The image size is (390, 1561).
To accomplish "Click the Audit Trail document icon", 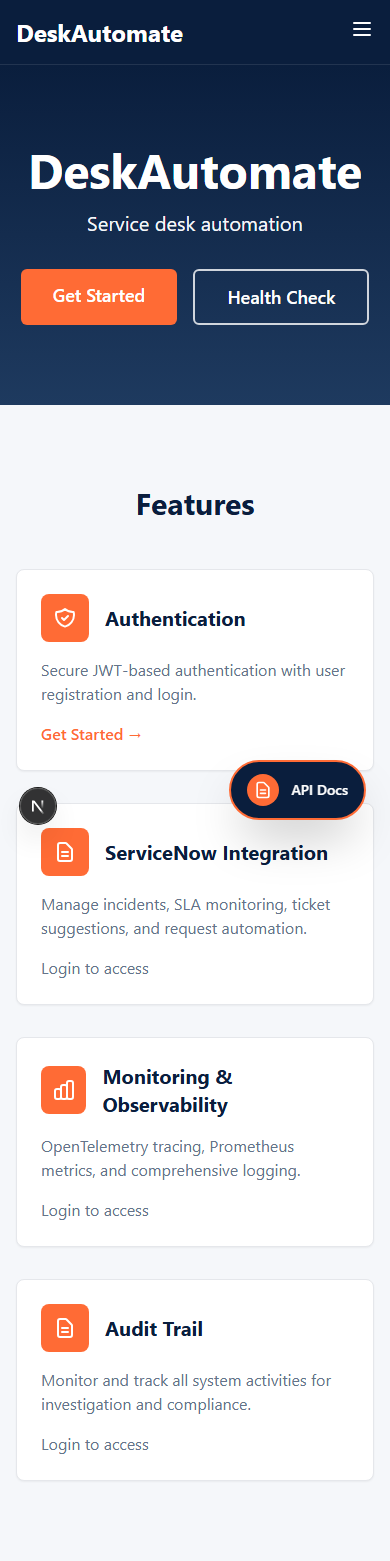I will click(x=65, y=1328).
